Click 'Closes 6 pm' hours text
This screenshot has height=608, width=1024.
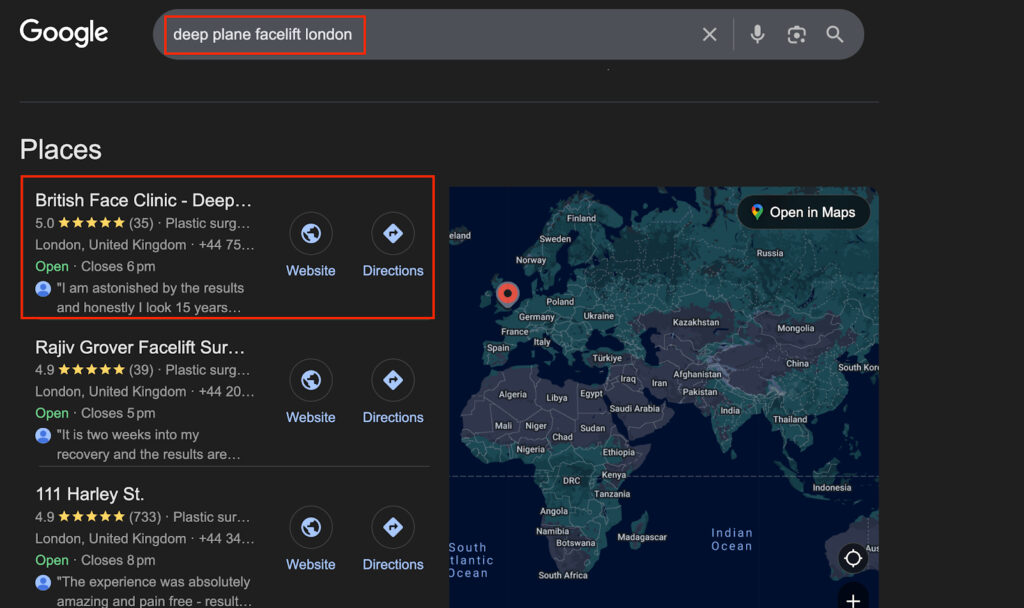click(x=118, y=266)
